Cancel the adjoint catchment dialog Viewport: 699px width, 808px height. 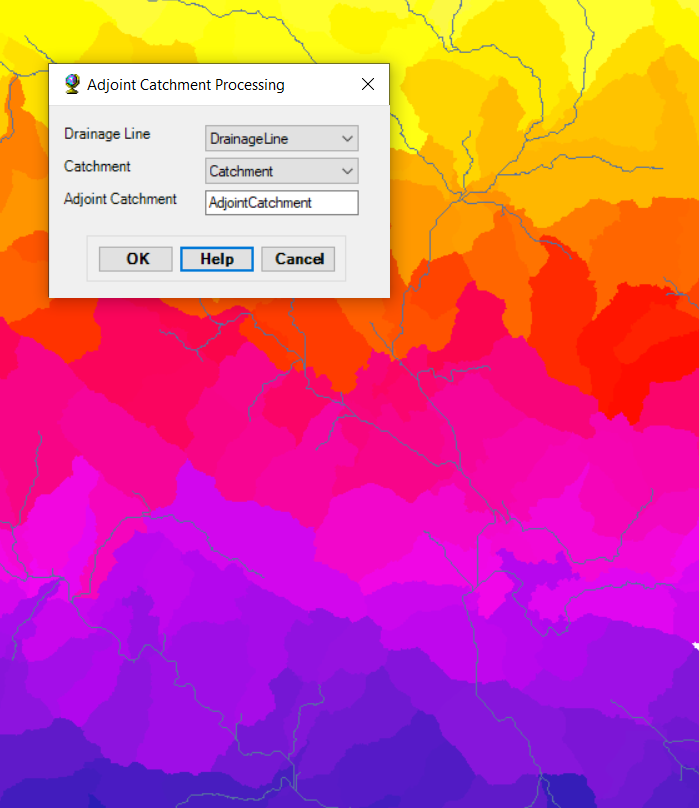tap(298, 259)
